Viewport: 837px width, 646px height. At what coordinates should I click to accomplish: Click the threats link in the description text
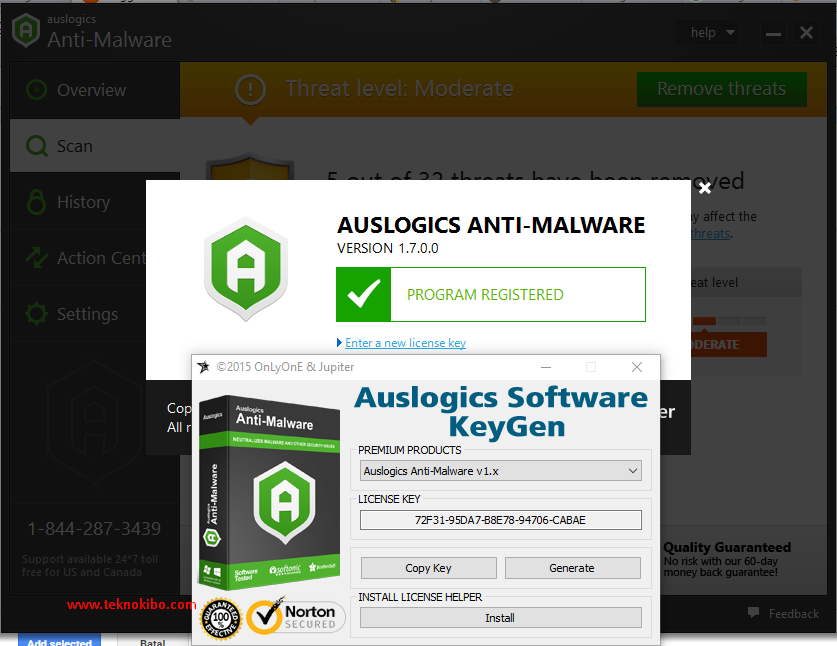[710, 234]
